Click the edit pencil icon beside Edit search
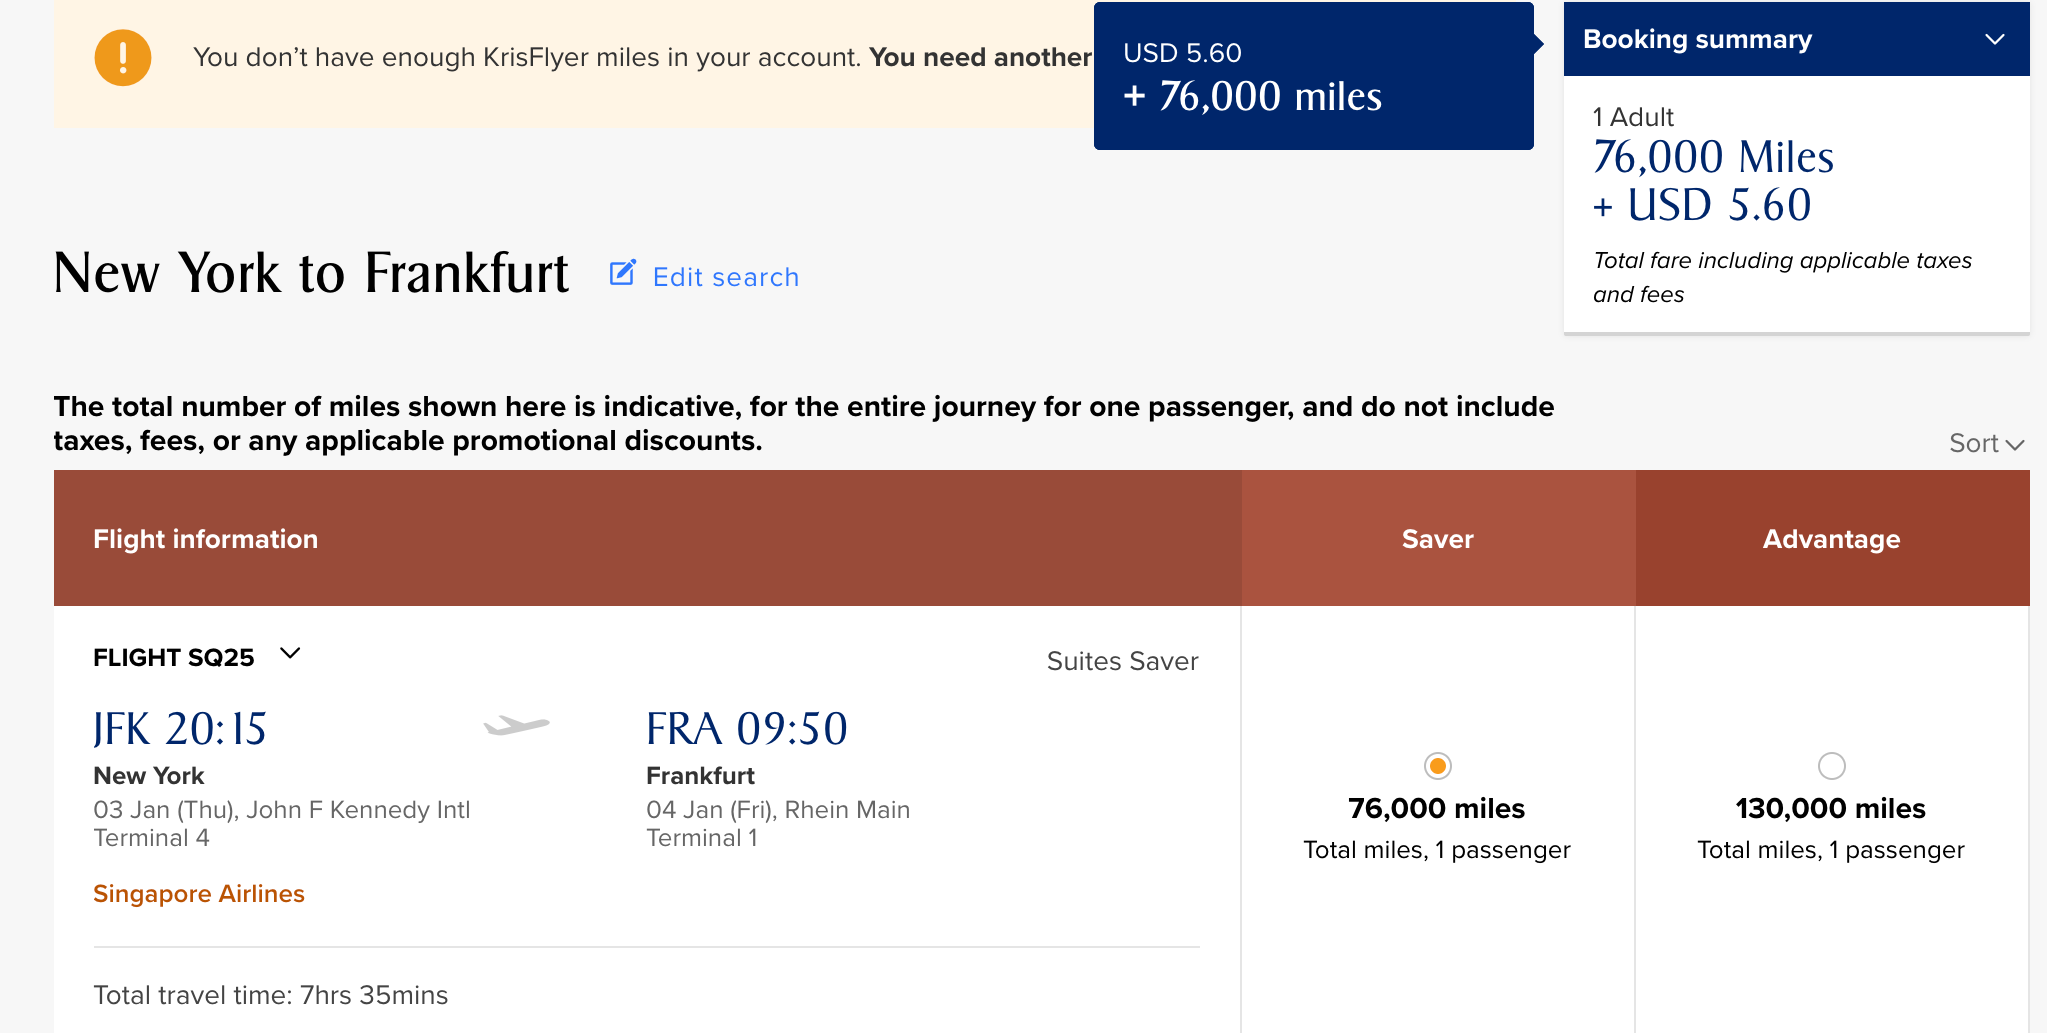This screenshot has height=1033, width=2047. point(622,273)
